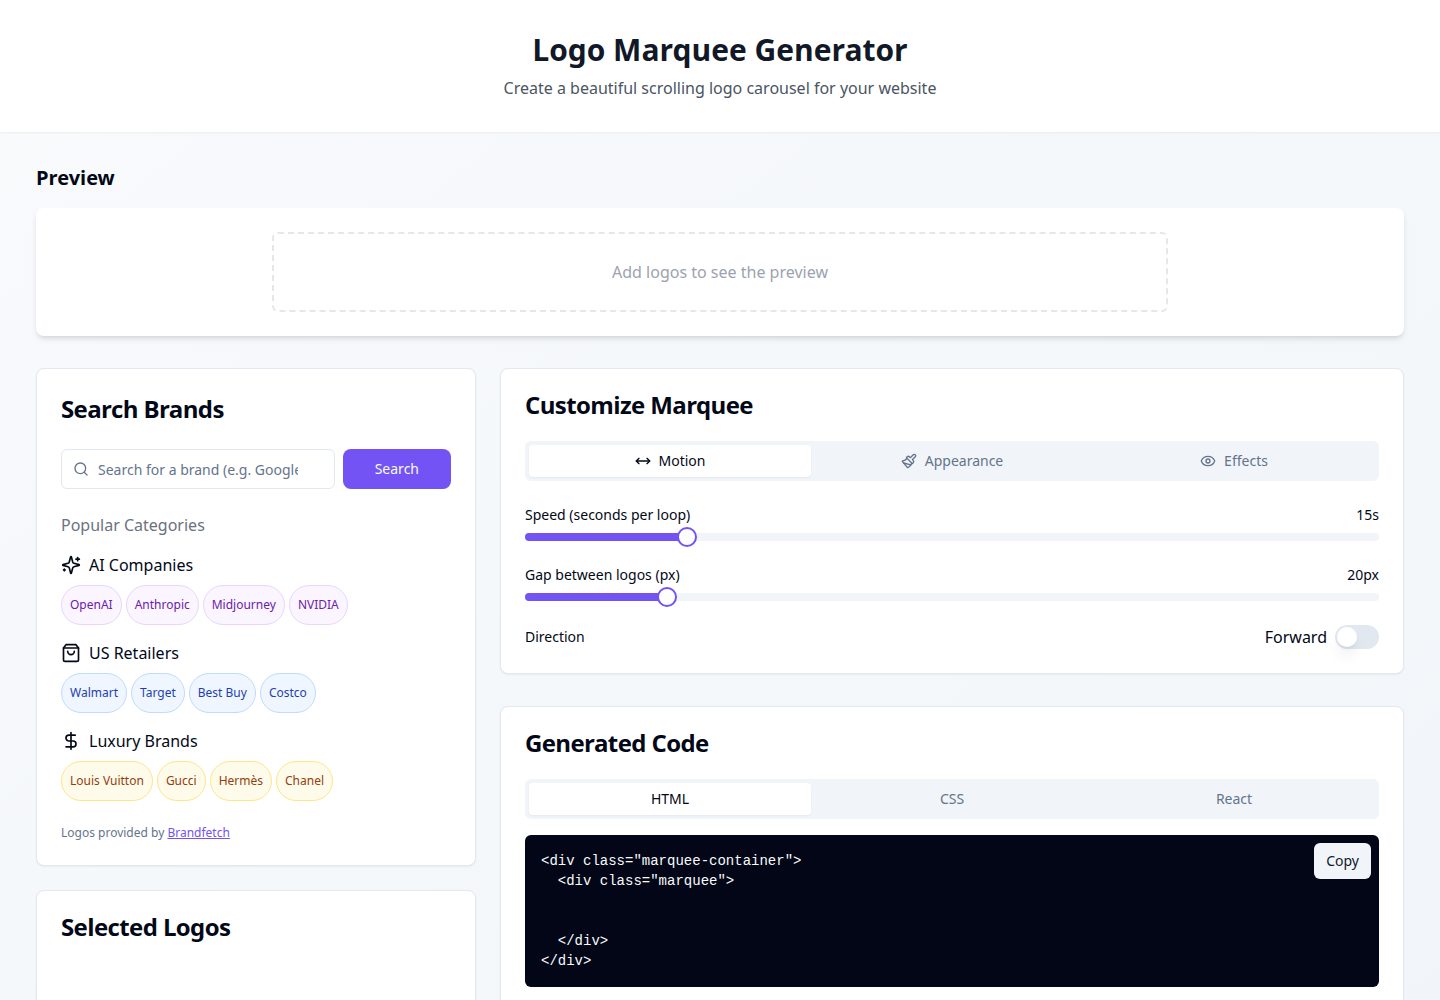Add the Anthropic brand chip
The width and height of the screenshot is (1440, 1000).
(x=162, y=605)
